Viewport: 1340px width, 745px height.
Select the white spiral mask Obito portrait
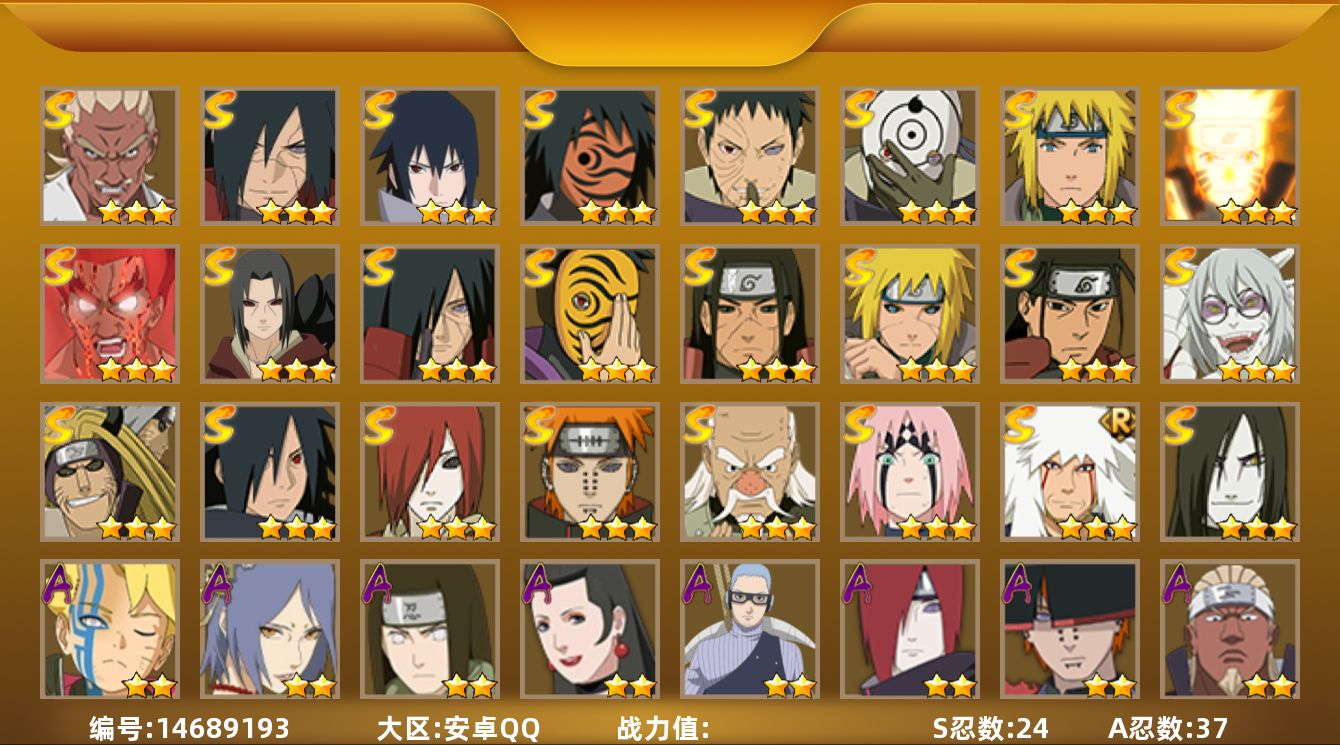click(909, 156)
